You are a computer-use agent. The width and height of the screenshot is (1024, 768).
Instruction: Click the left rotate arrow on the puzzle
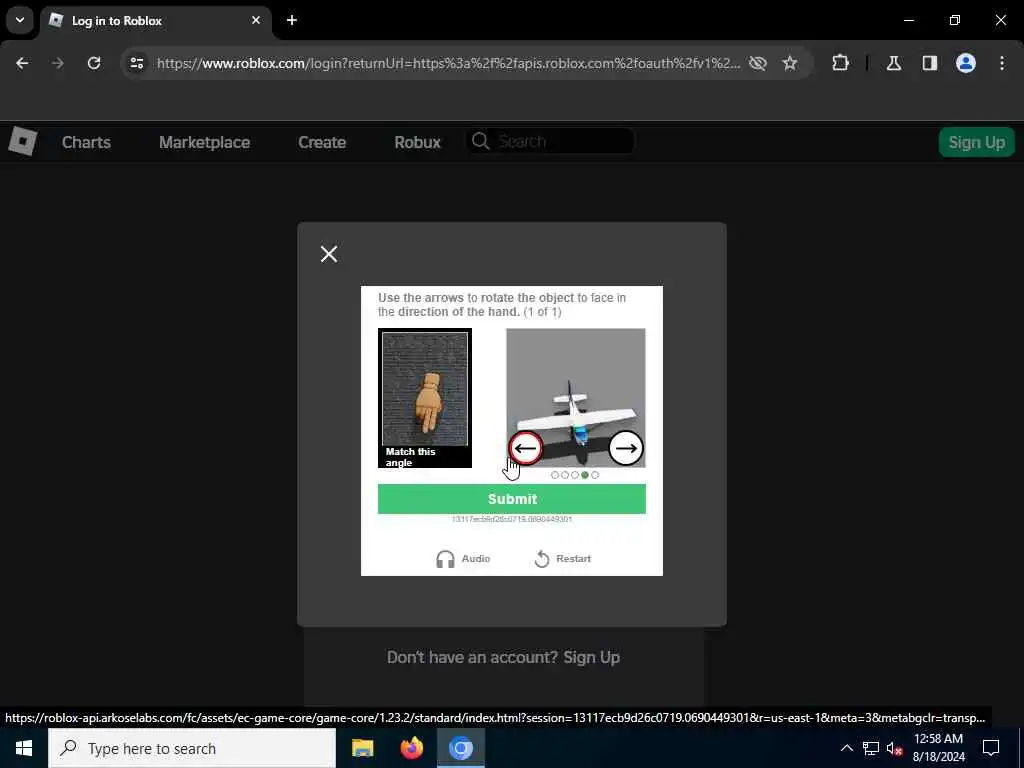[x=525, y=448]
